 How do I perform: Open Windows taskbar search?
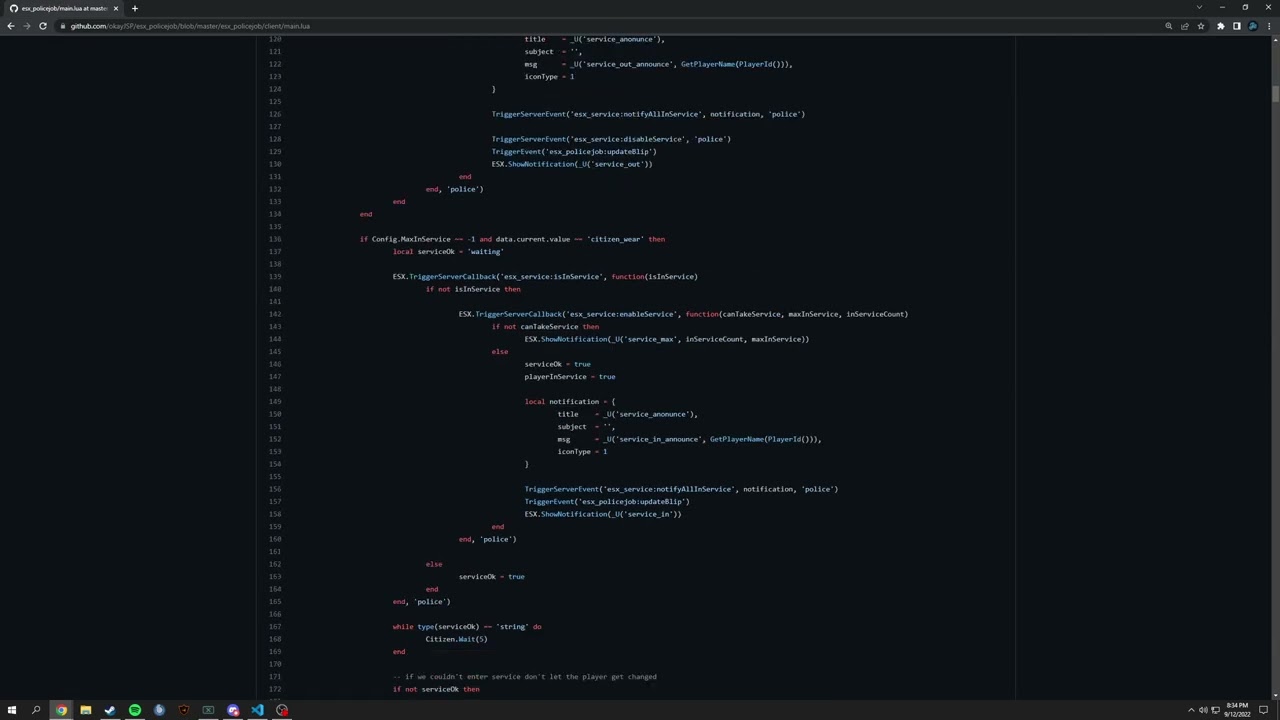tap(36, 710)
